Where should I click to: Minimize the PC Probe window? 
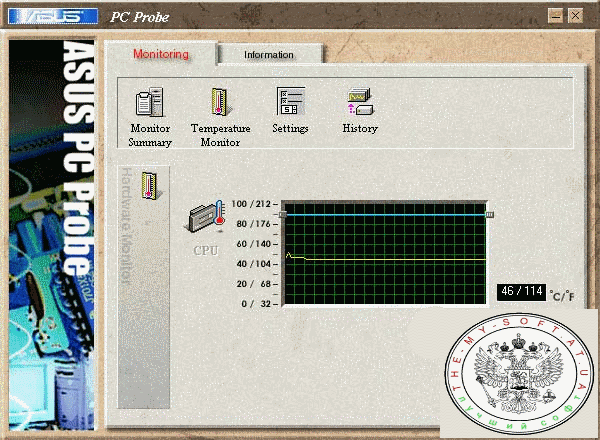click(x=558, y=16)
